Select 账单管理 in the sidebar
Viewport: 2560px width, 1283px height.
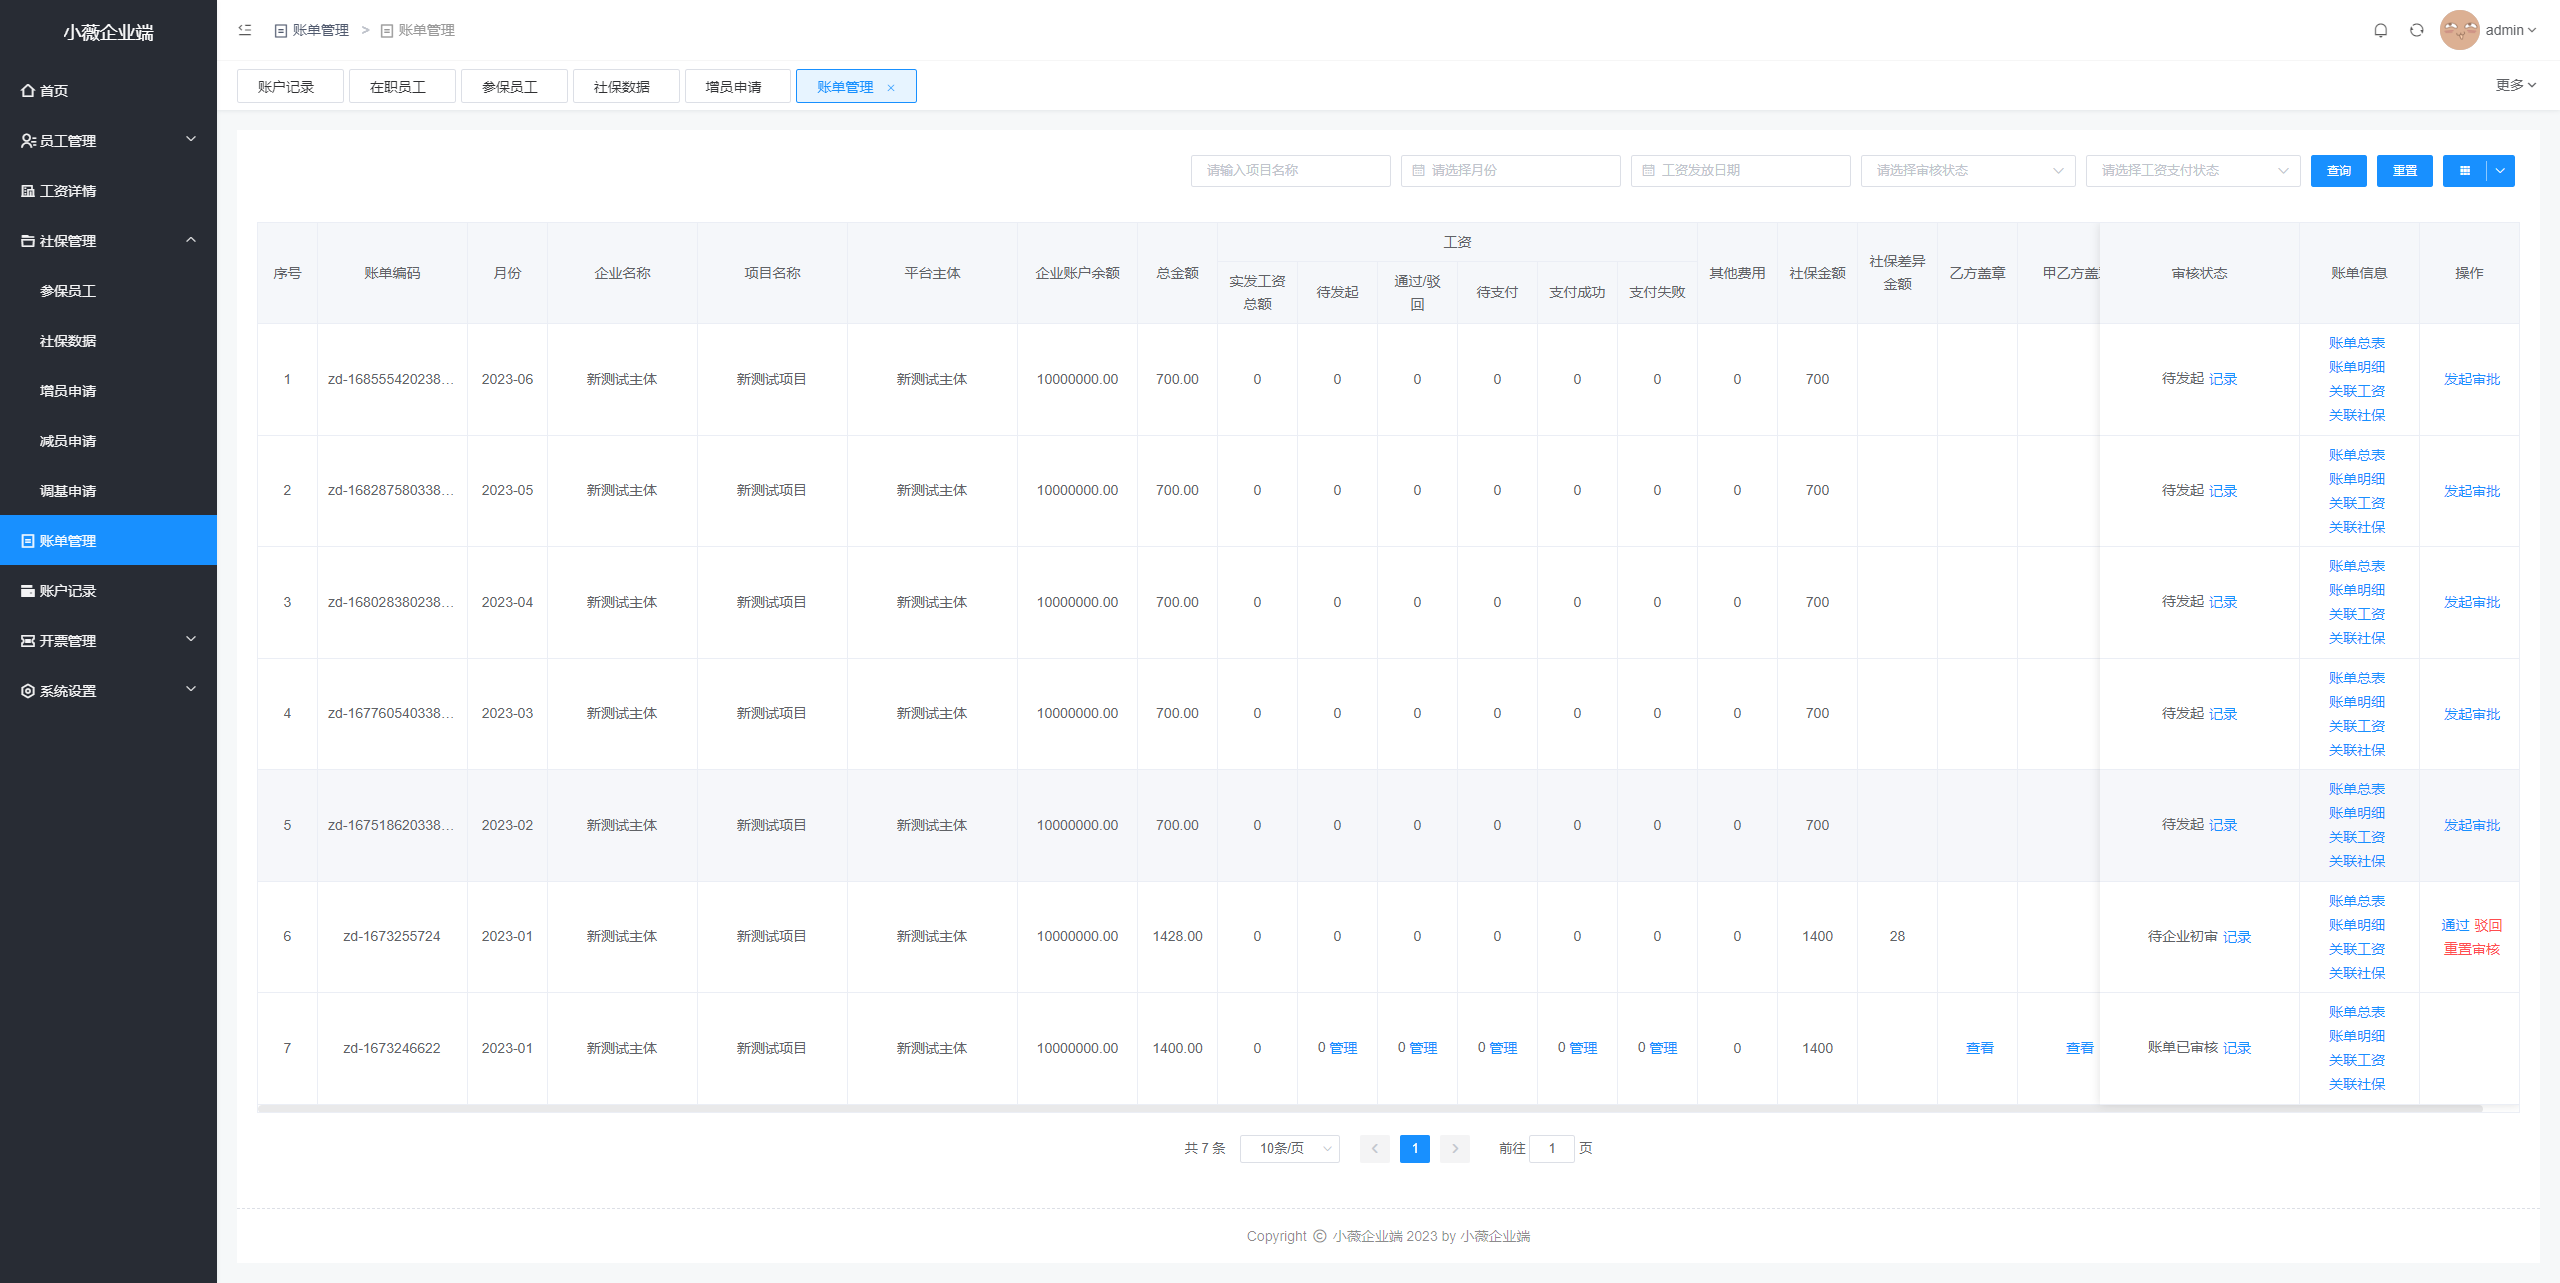pyautogui.click(x=108, y=540)
